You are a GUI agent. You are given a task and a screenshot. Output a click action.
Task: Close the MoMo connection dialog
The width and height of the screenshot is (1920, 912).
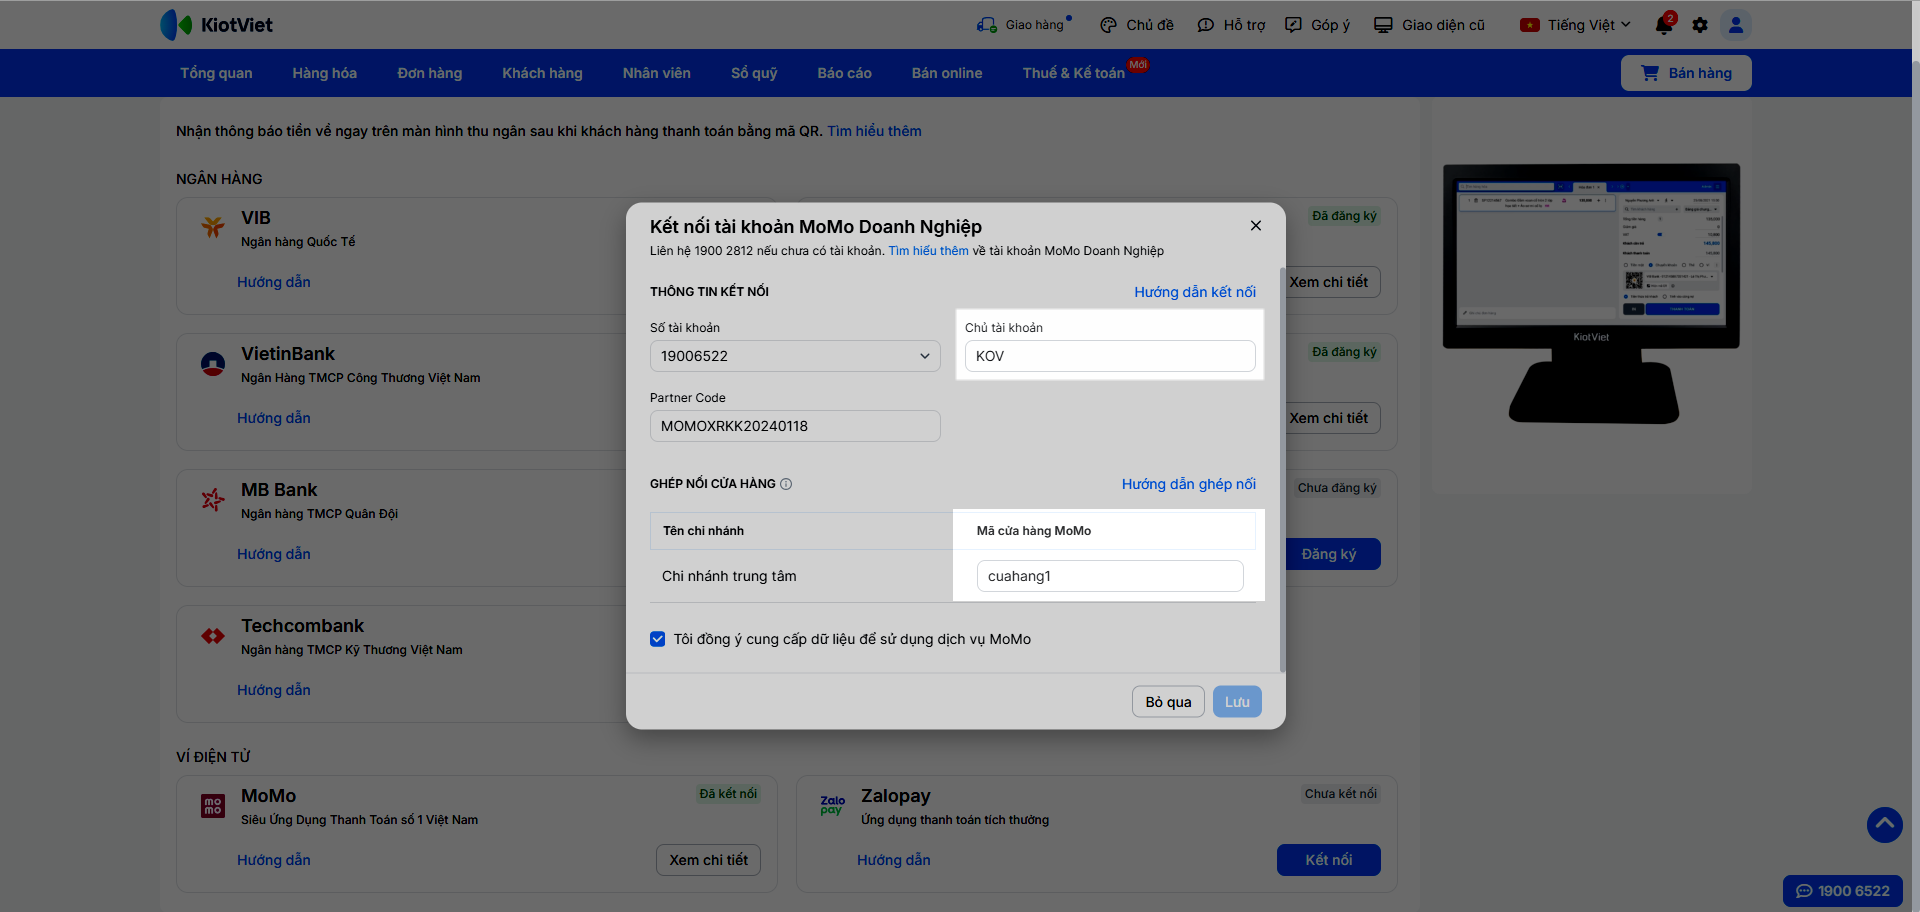tap(1256, 226)
